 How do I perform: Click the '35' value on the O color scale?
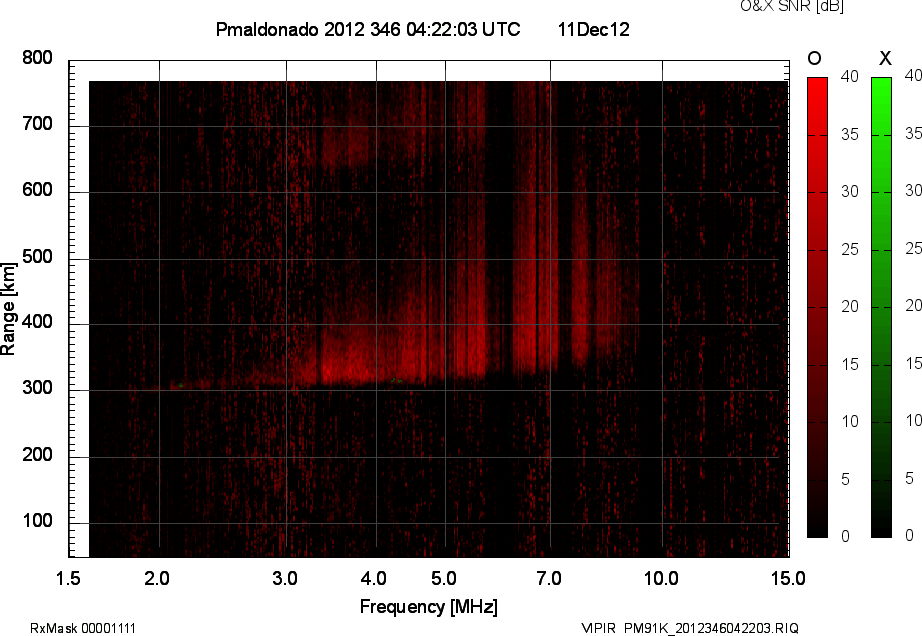pyautogui.click(x=850, y=135)
